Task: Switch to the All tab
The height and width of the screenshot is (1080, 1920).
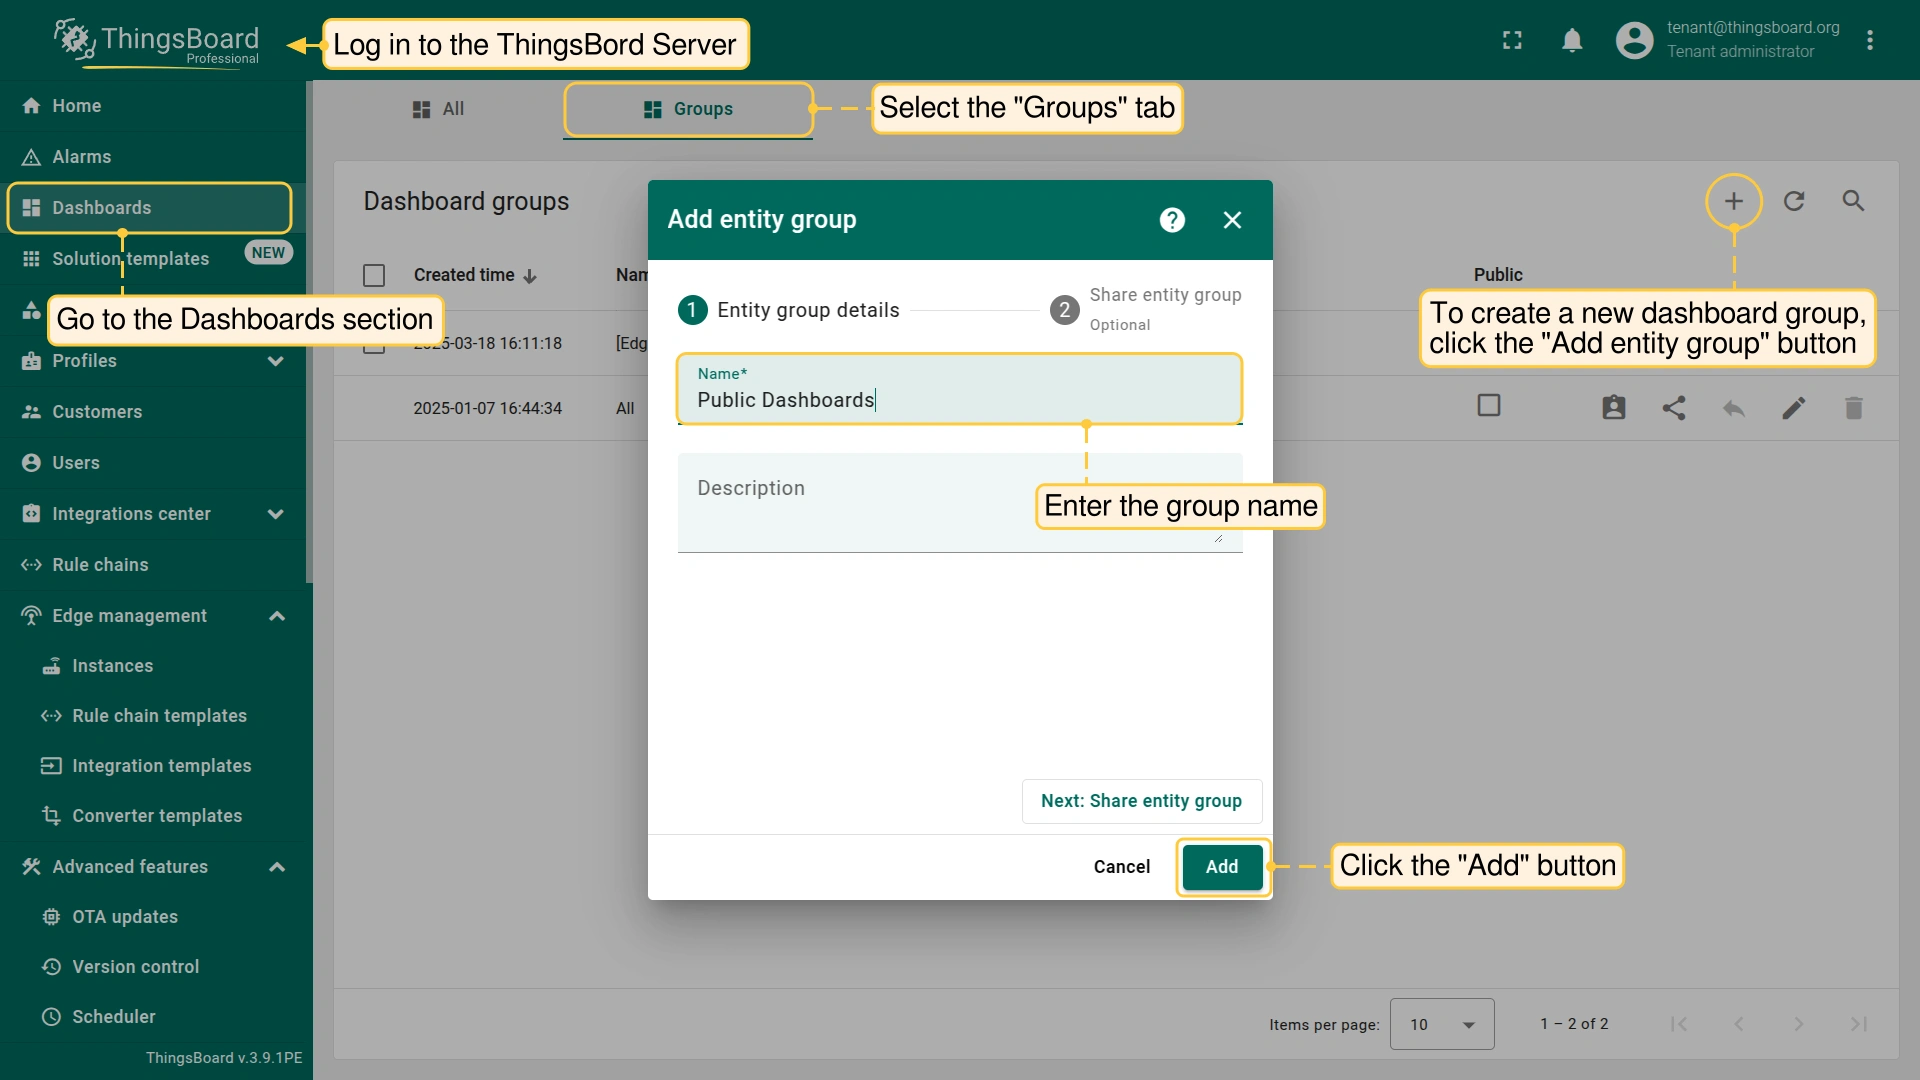Action: point(438,109)
